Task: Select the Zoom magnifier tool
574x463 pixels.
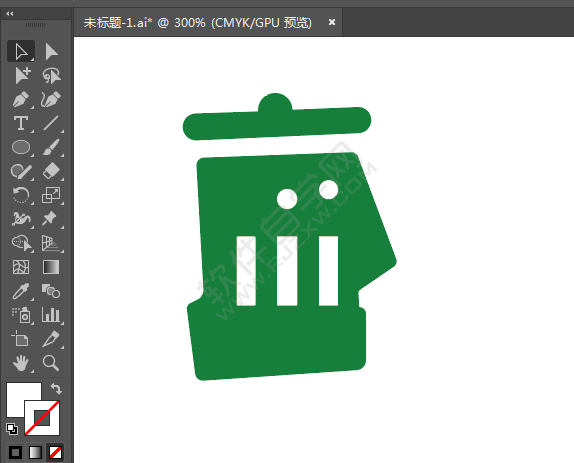Action: tap(51, 363)
